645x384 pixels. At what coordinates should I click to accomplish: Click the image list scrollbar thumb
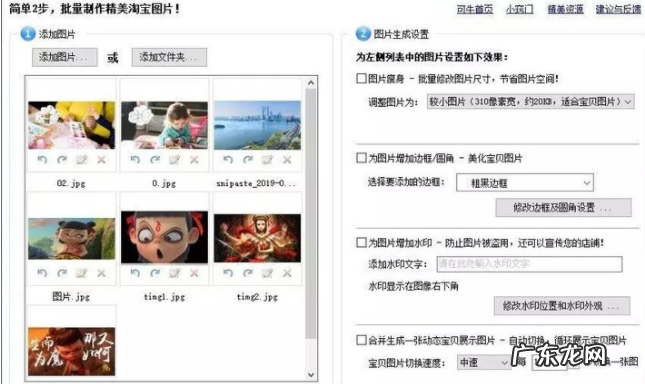point(311,214)
